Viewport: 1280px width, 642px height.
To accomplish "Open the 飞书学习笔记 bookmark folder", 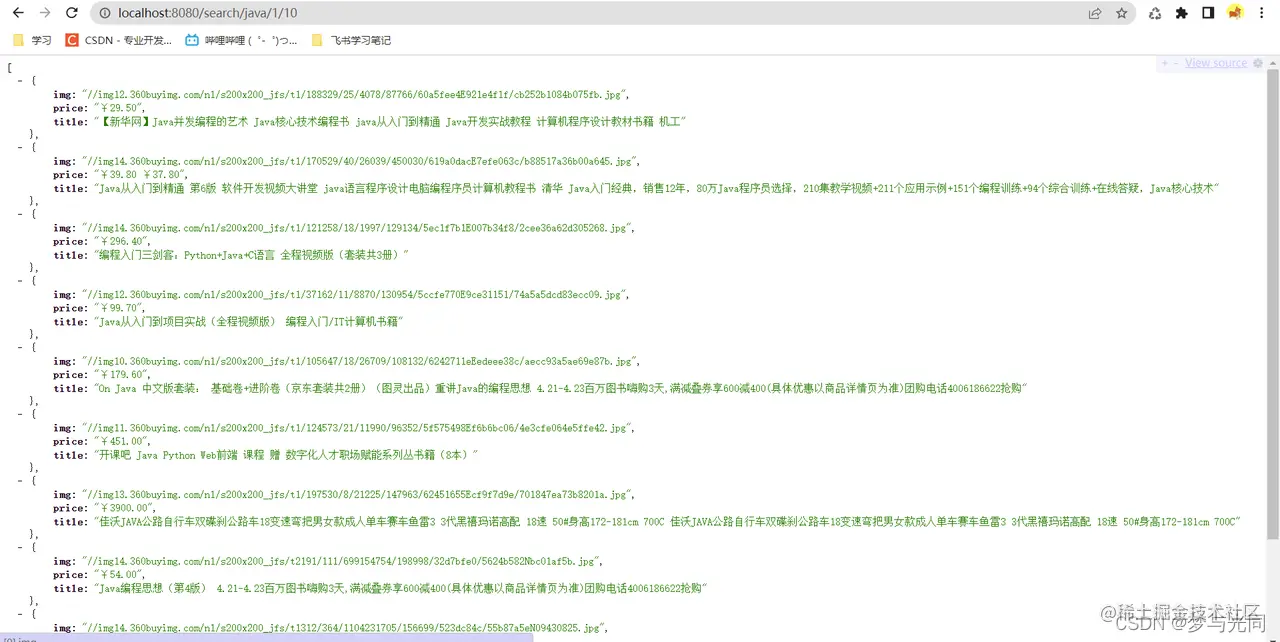I will tap(351, 40).
